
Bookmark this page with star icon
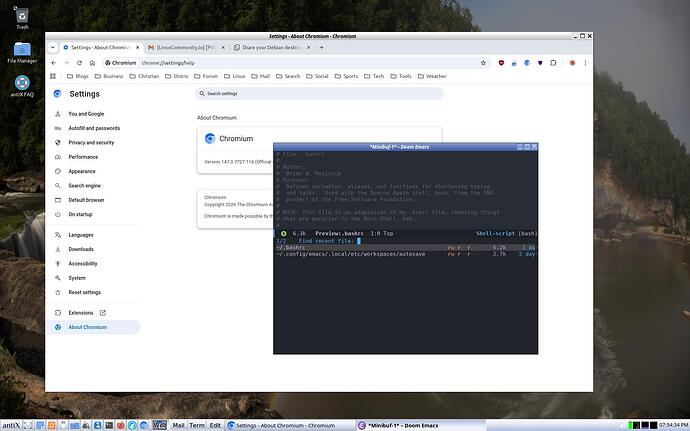(483, 63)
